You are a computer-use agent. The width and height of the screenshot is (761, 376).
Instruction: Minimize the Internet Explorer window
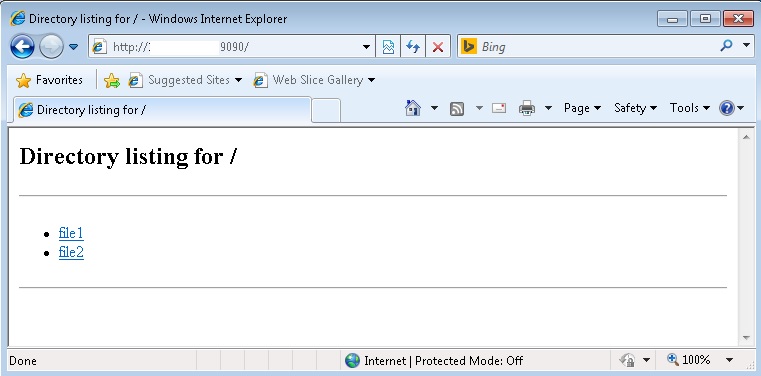click(x=672, y=19)
